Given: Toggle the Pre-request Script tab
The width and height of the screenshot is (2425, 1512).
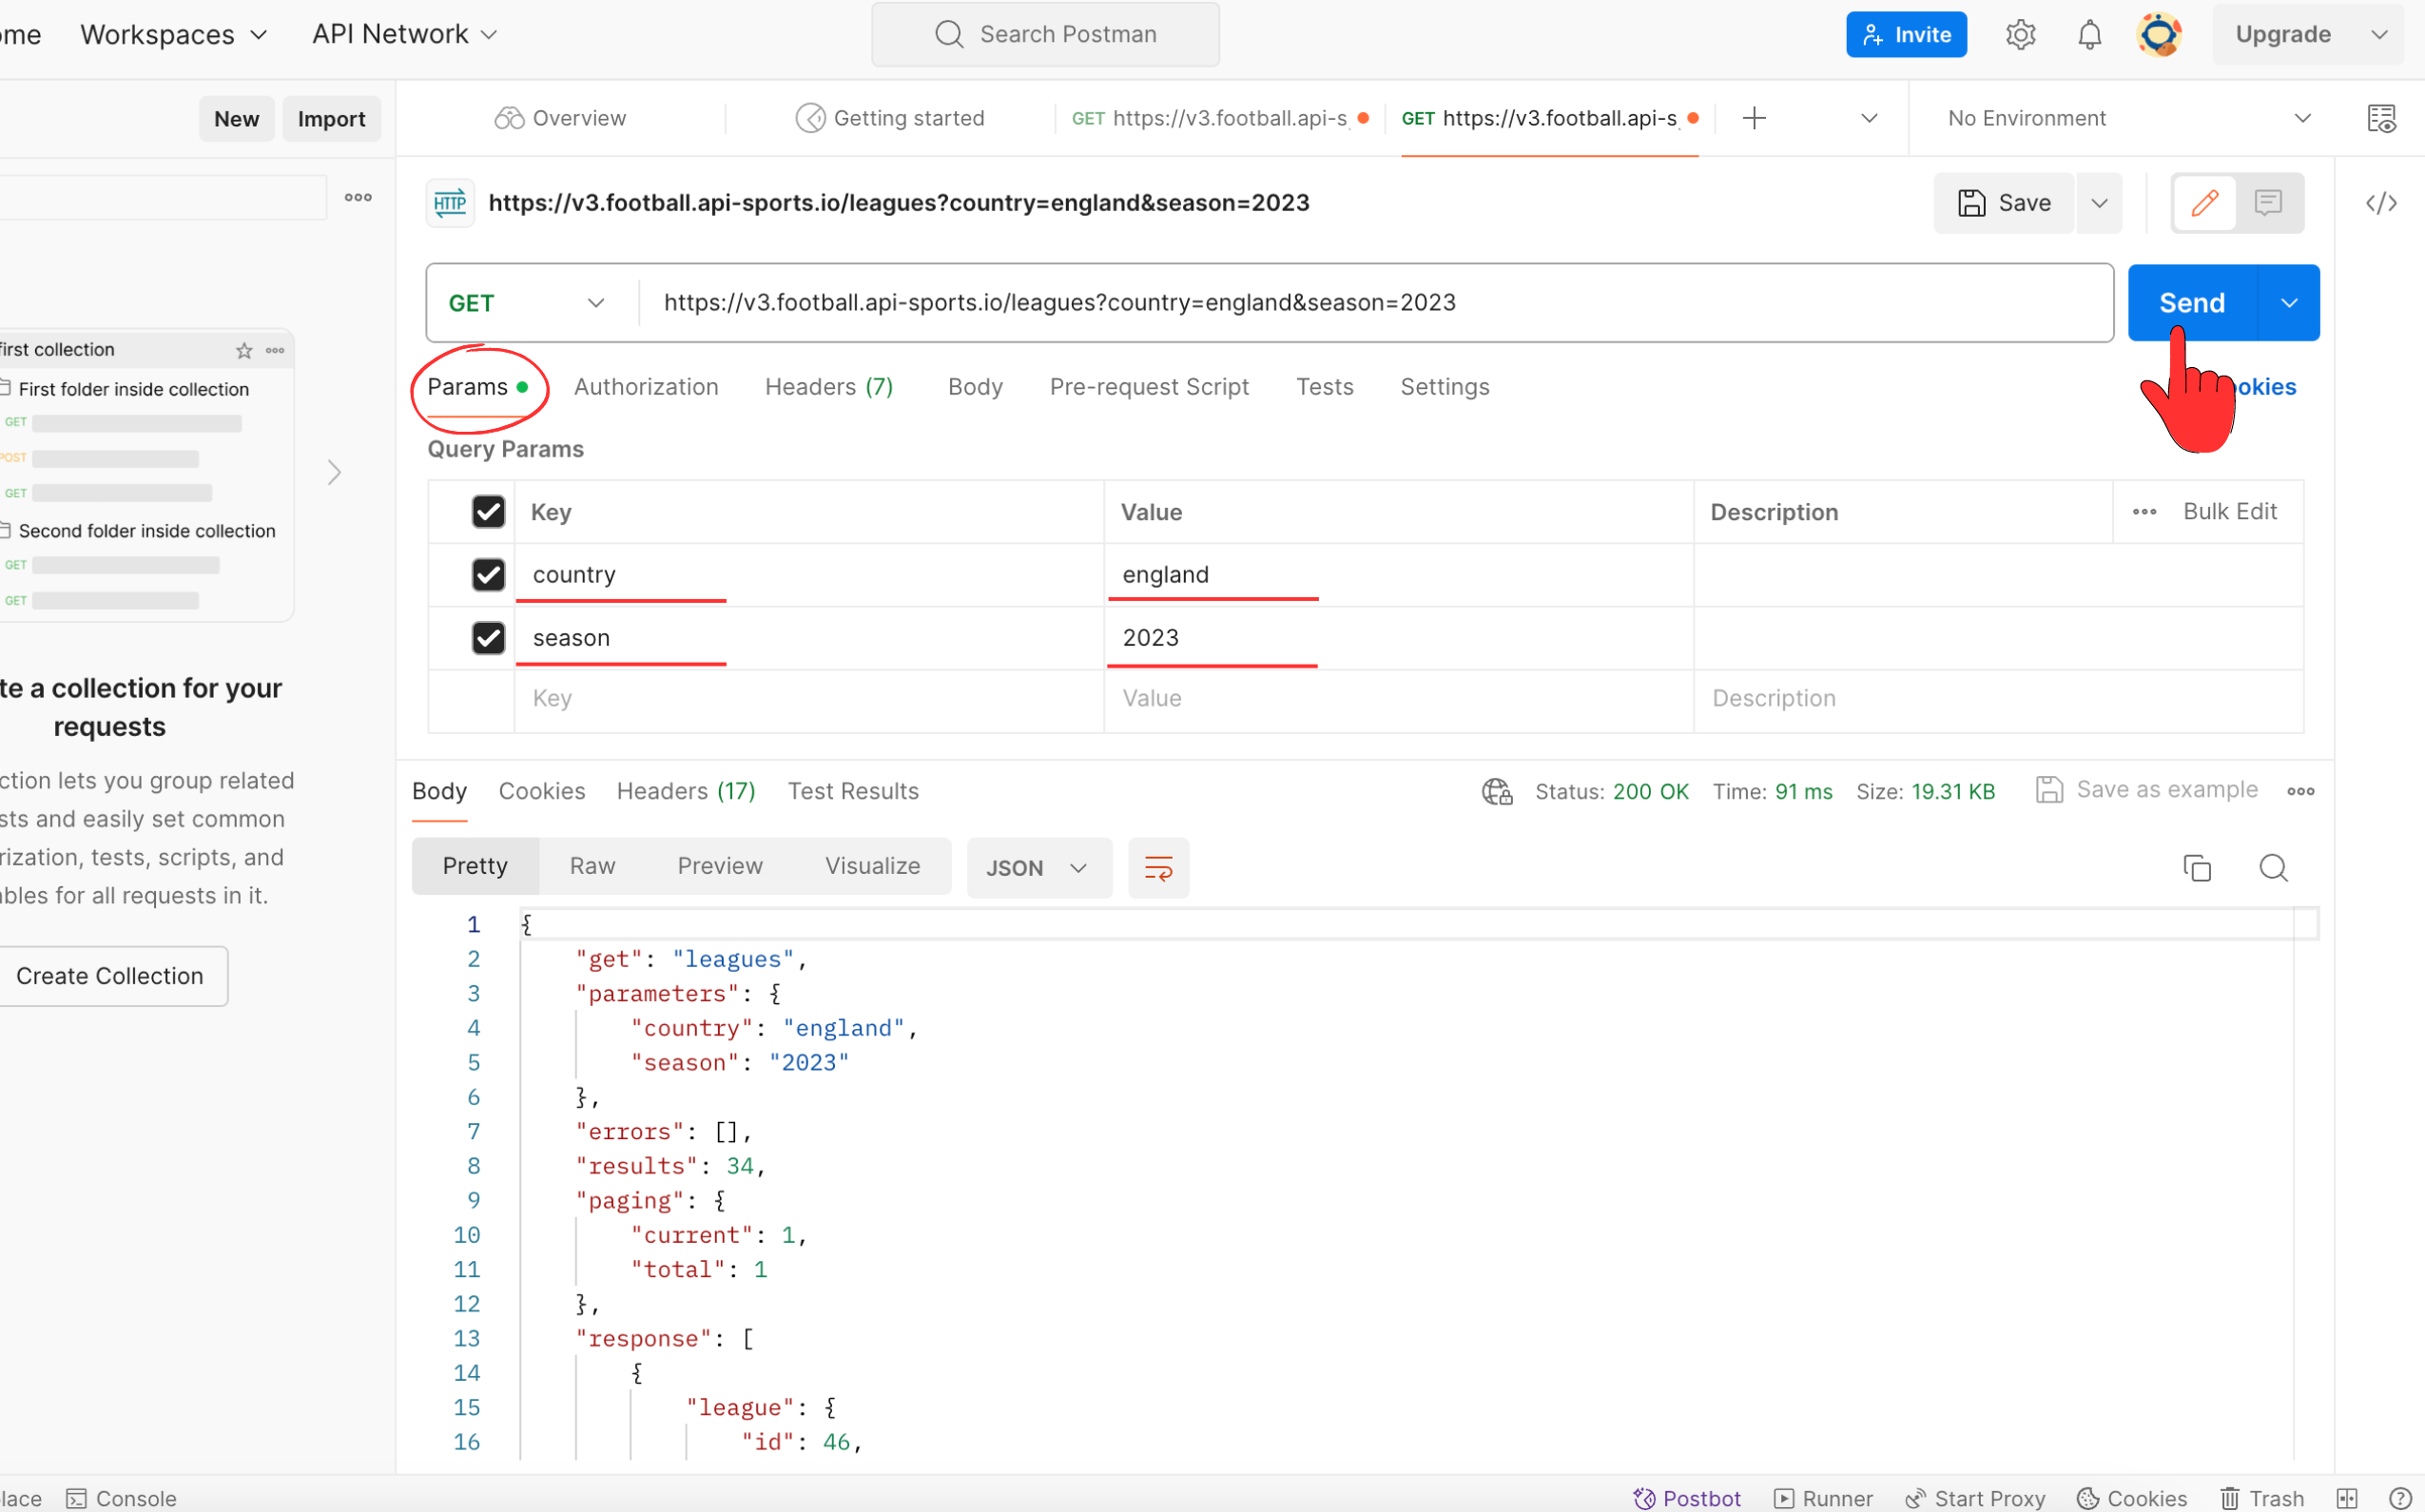Looking at the screenshot, I should (x=1148, y=387).
